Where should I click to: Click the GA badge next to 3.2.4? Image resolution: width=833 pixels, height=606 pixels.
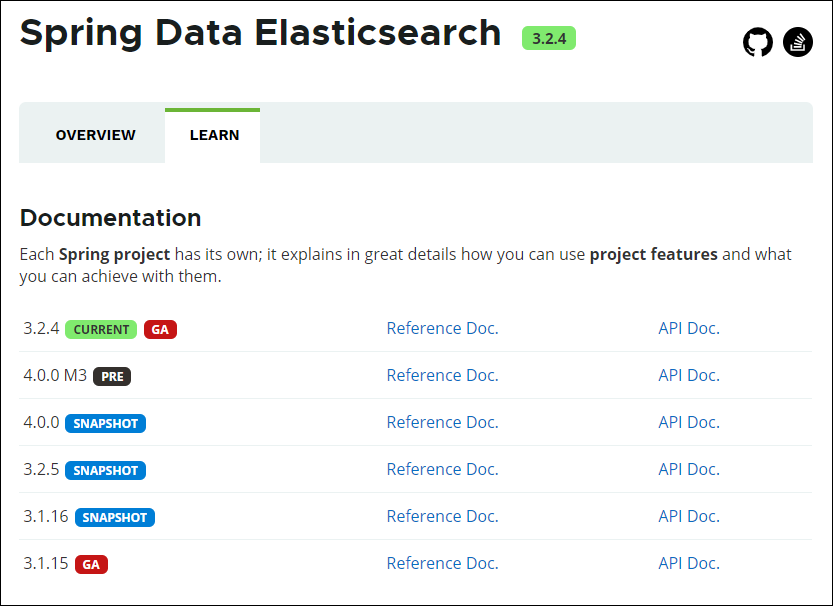coord(160,329)
